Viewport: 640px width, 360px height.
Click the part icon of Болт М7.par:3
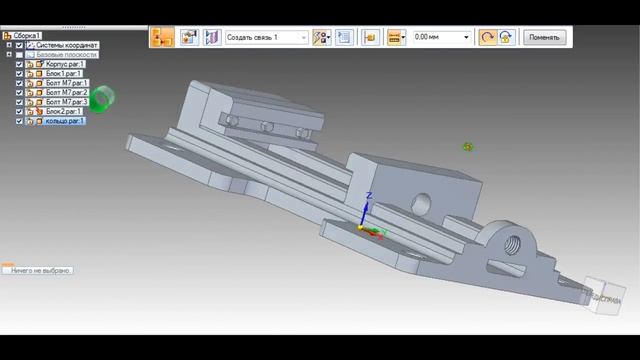tap(39, 102)
